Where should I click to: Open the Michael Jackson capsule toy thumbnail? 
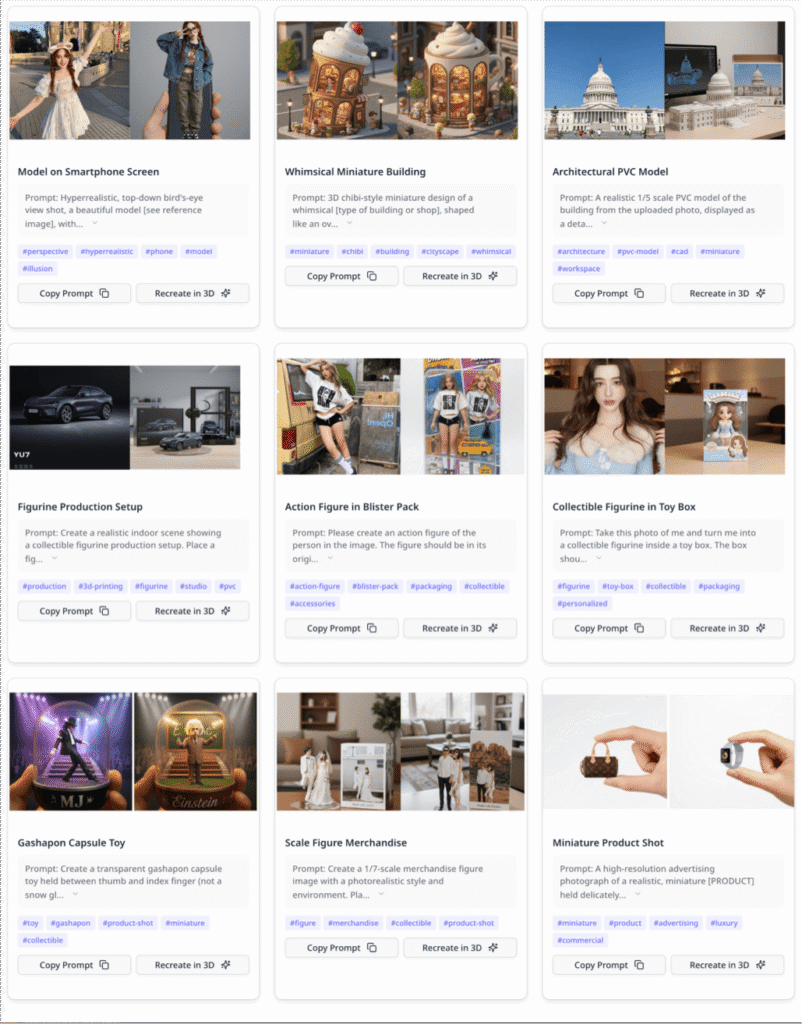tap(69, 751)
